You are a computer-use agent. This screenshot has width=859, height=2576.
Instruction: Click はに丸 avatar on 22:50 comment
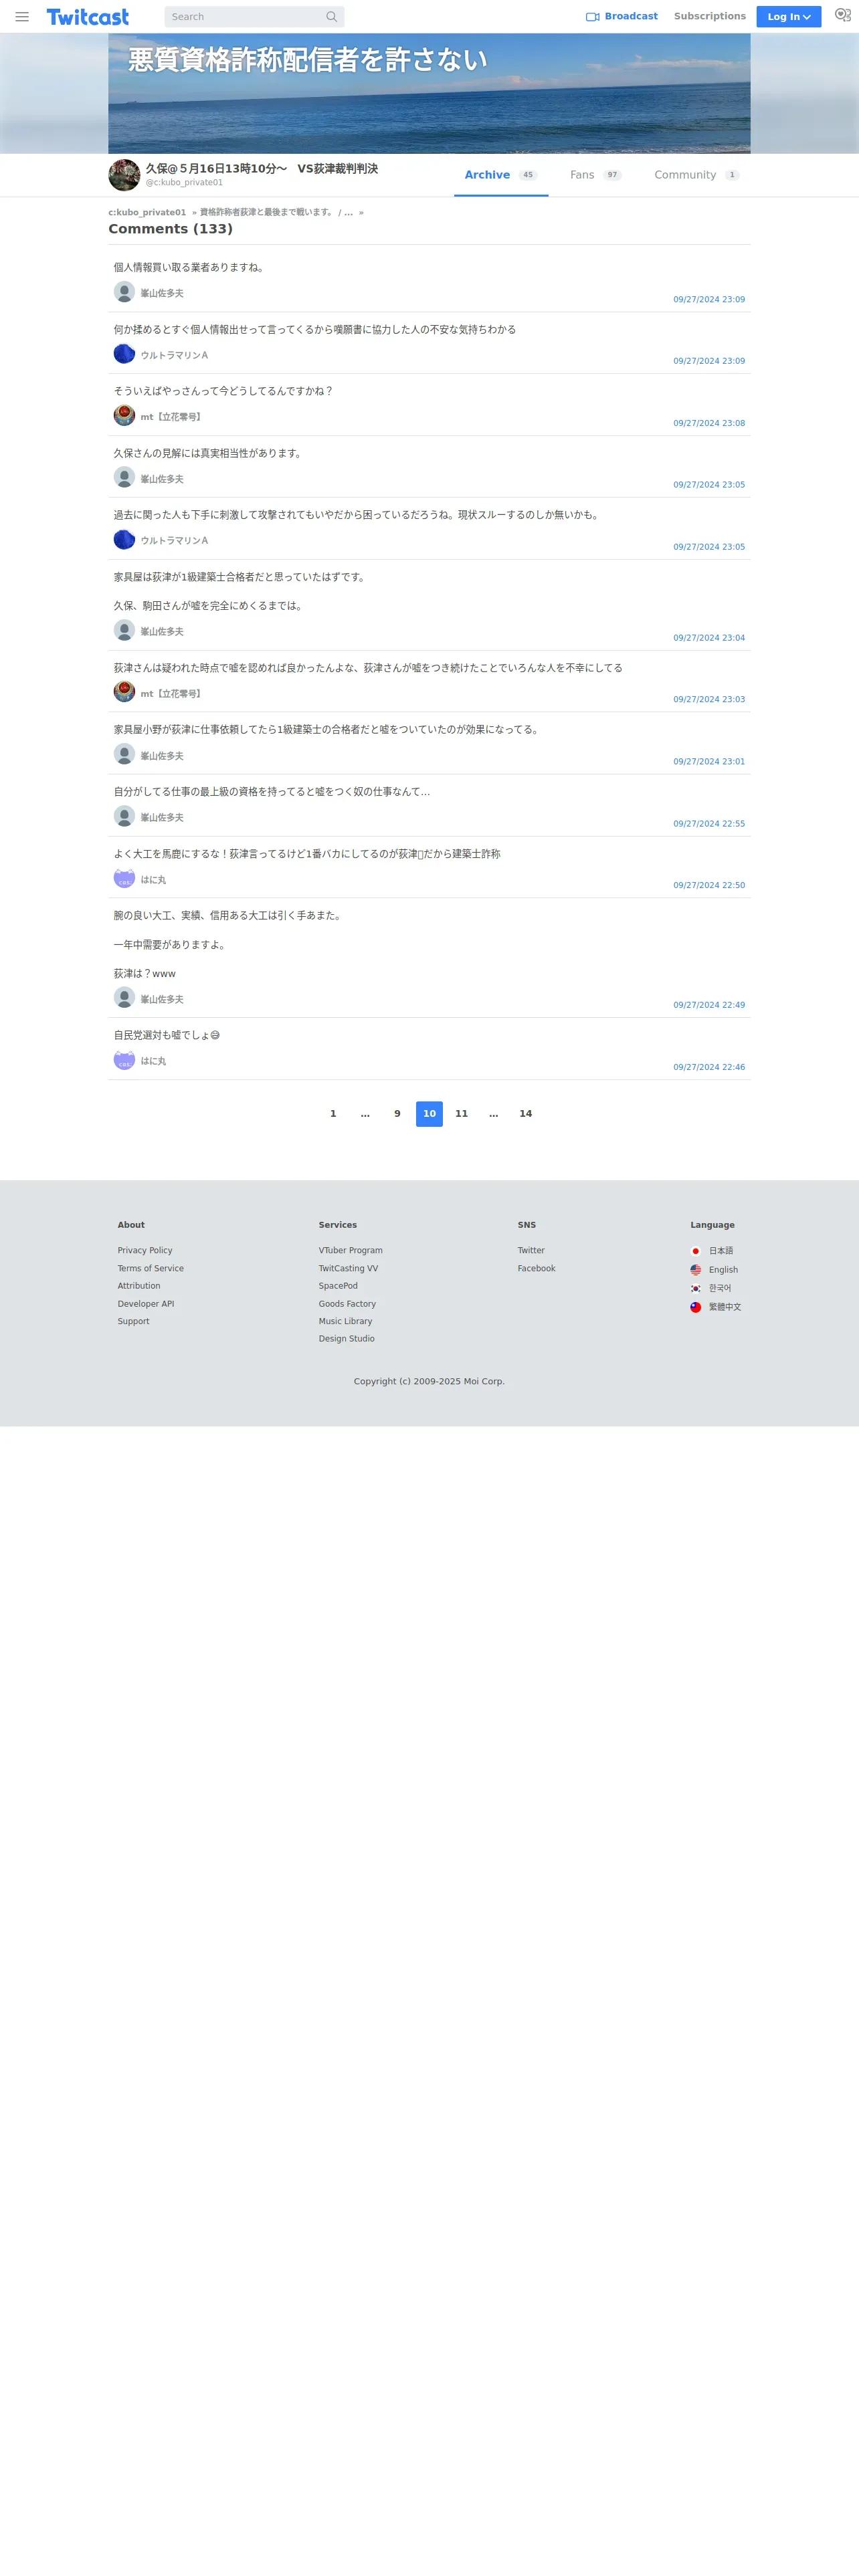pyautogui.click(x=124, y=878)
